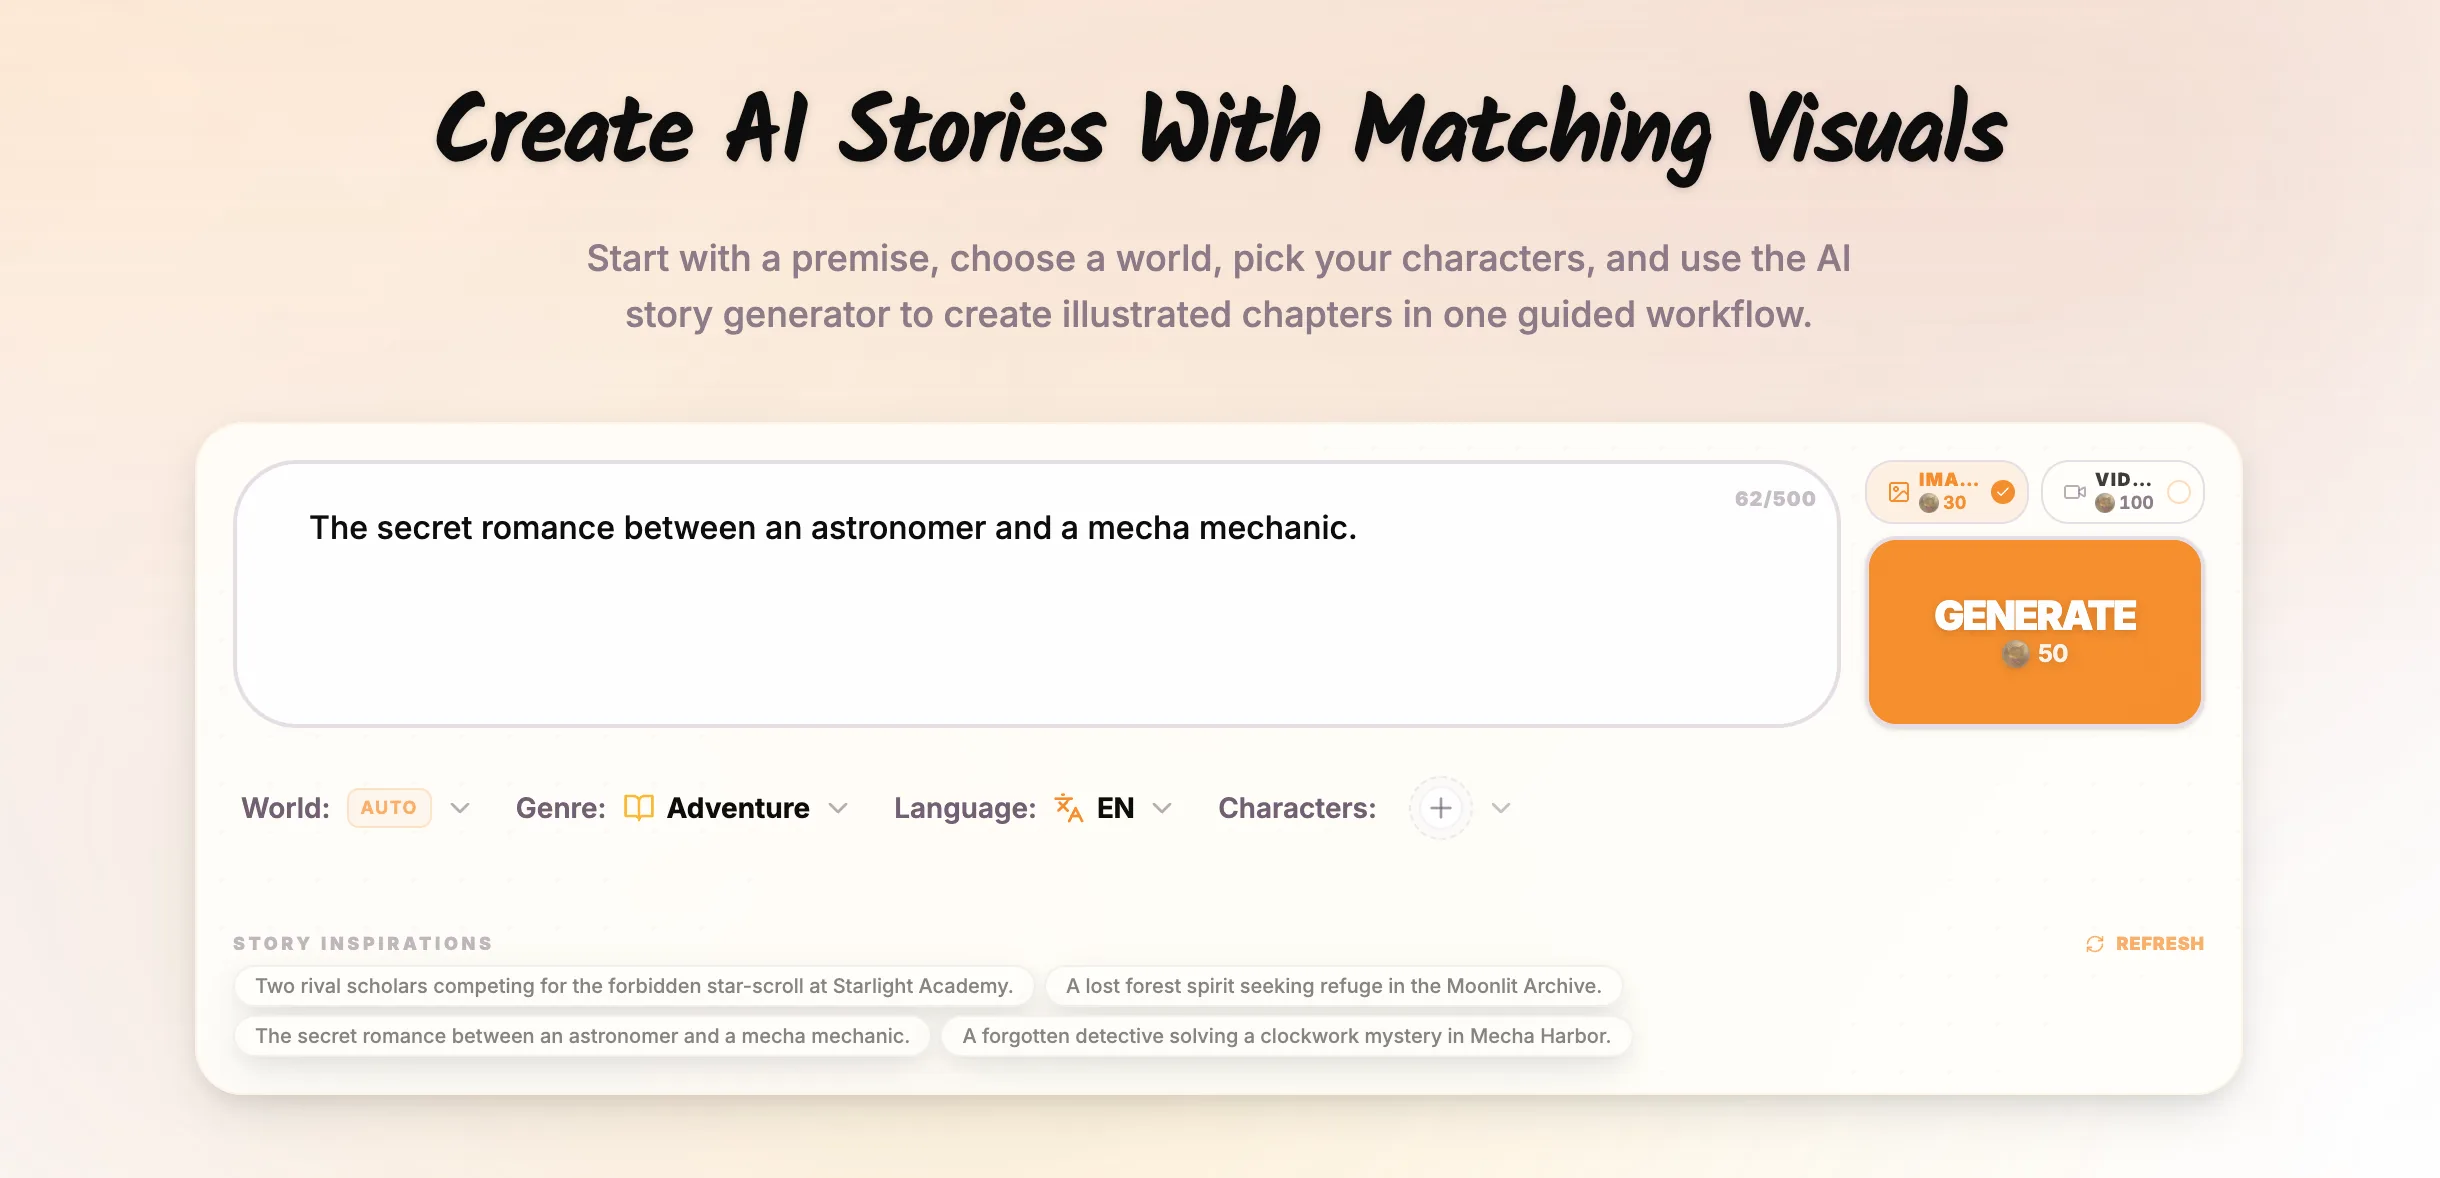Select the video mode radio circle
The width and height of the screenshot is (2440, 1178).
2178,492
